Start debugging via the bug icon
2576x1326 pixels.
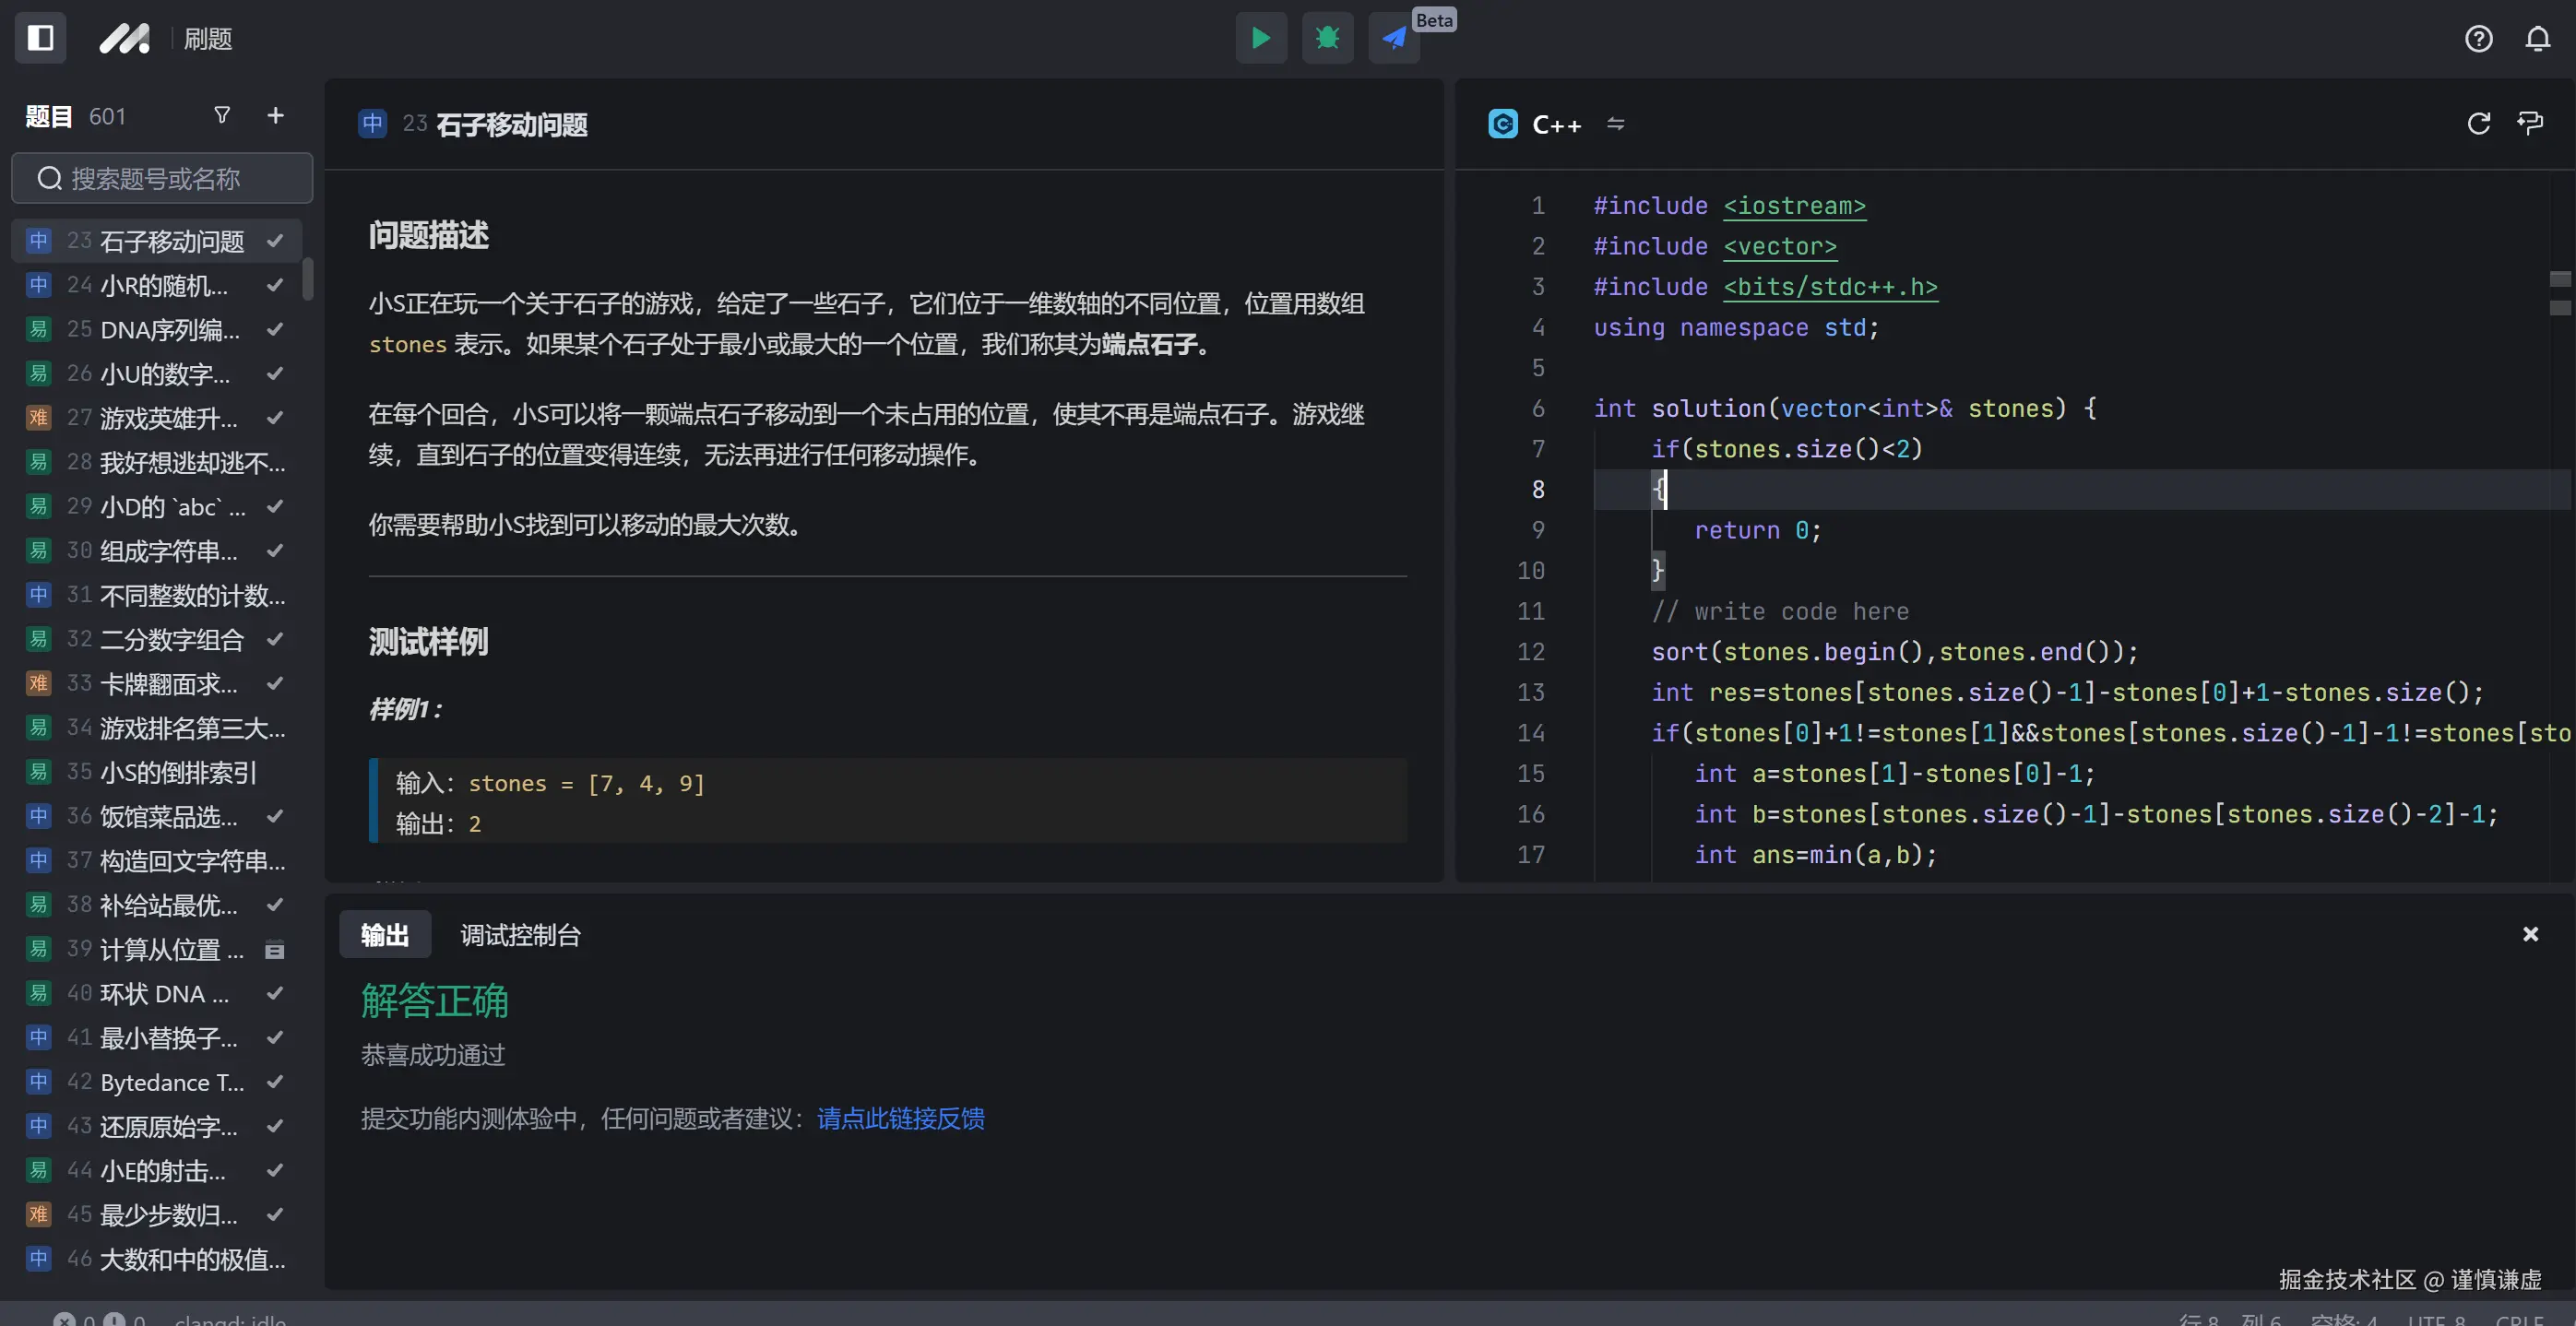coord(1327,38)
